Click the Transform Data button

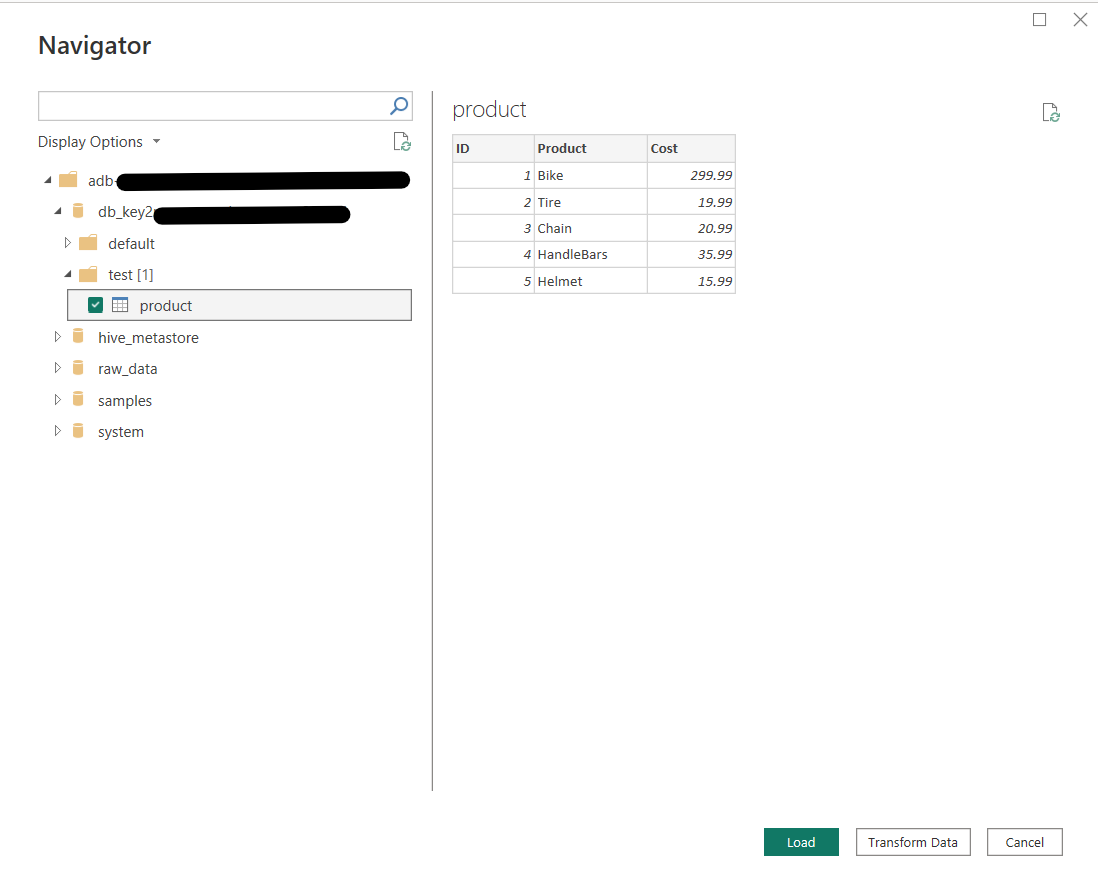tap(912, 842)
